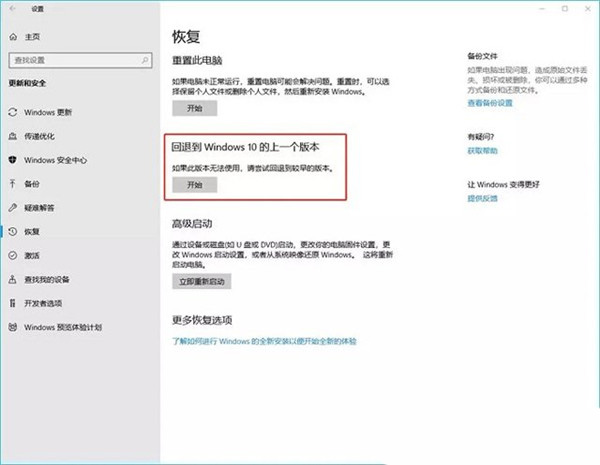Open Windows 预览体验计划 icon
600x465 pixels.
12,327
